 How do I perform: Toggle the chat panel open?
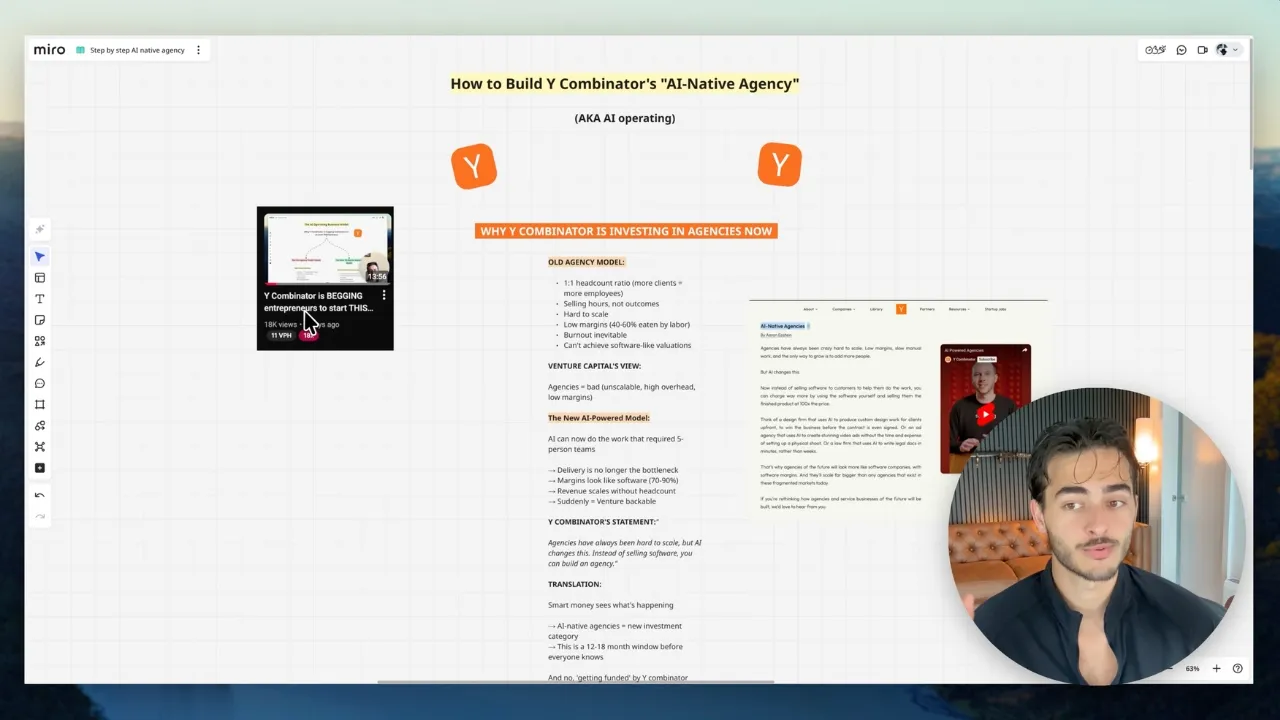[1181, 49]
